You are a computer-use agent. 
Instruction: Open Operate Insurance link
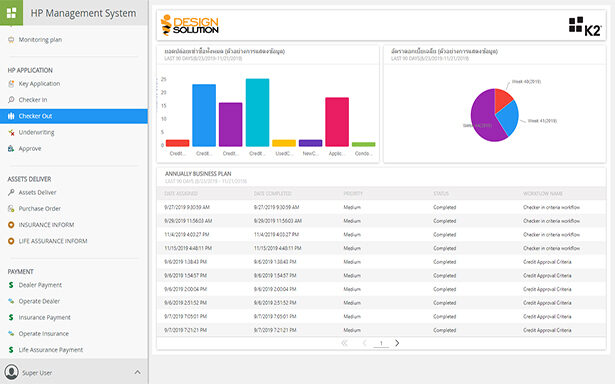tap(44, 334)
